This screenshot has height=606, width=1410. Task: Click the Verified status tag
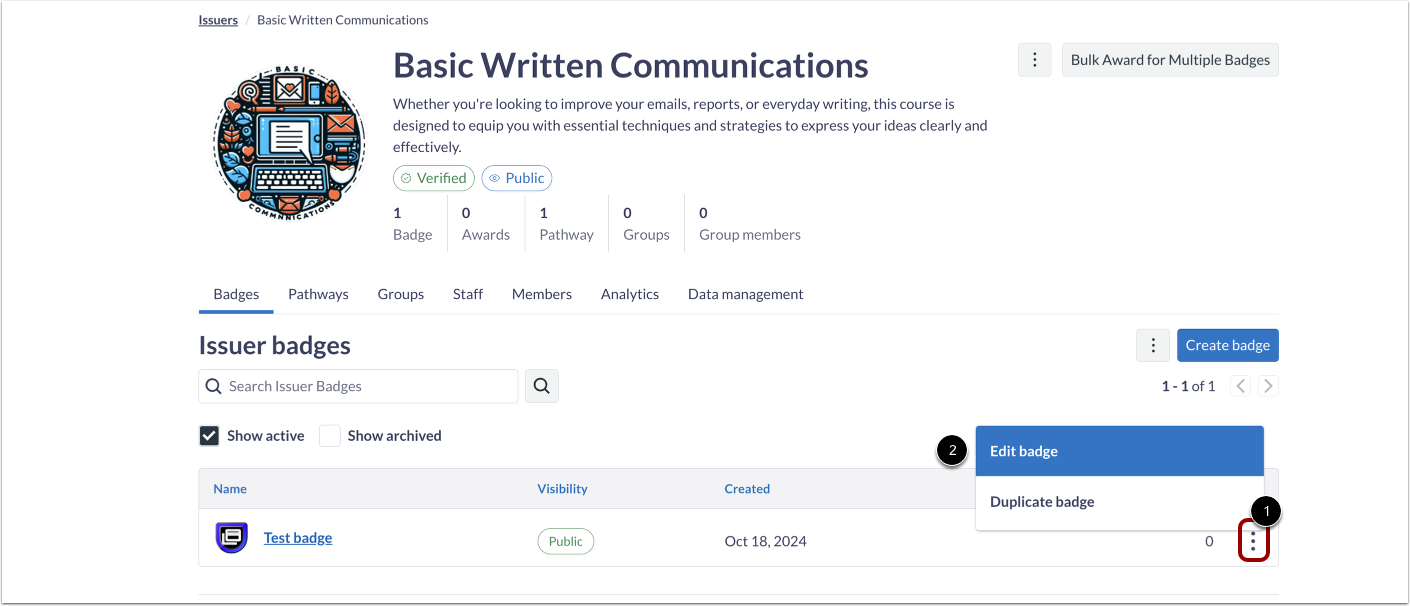coord(434,178)
